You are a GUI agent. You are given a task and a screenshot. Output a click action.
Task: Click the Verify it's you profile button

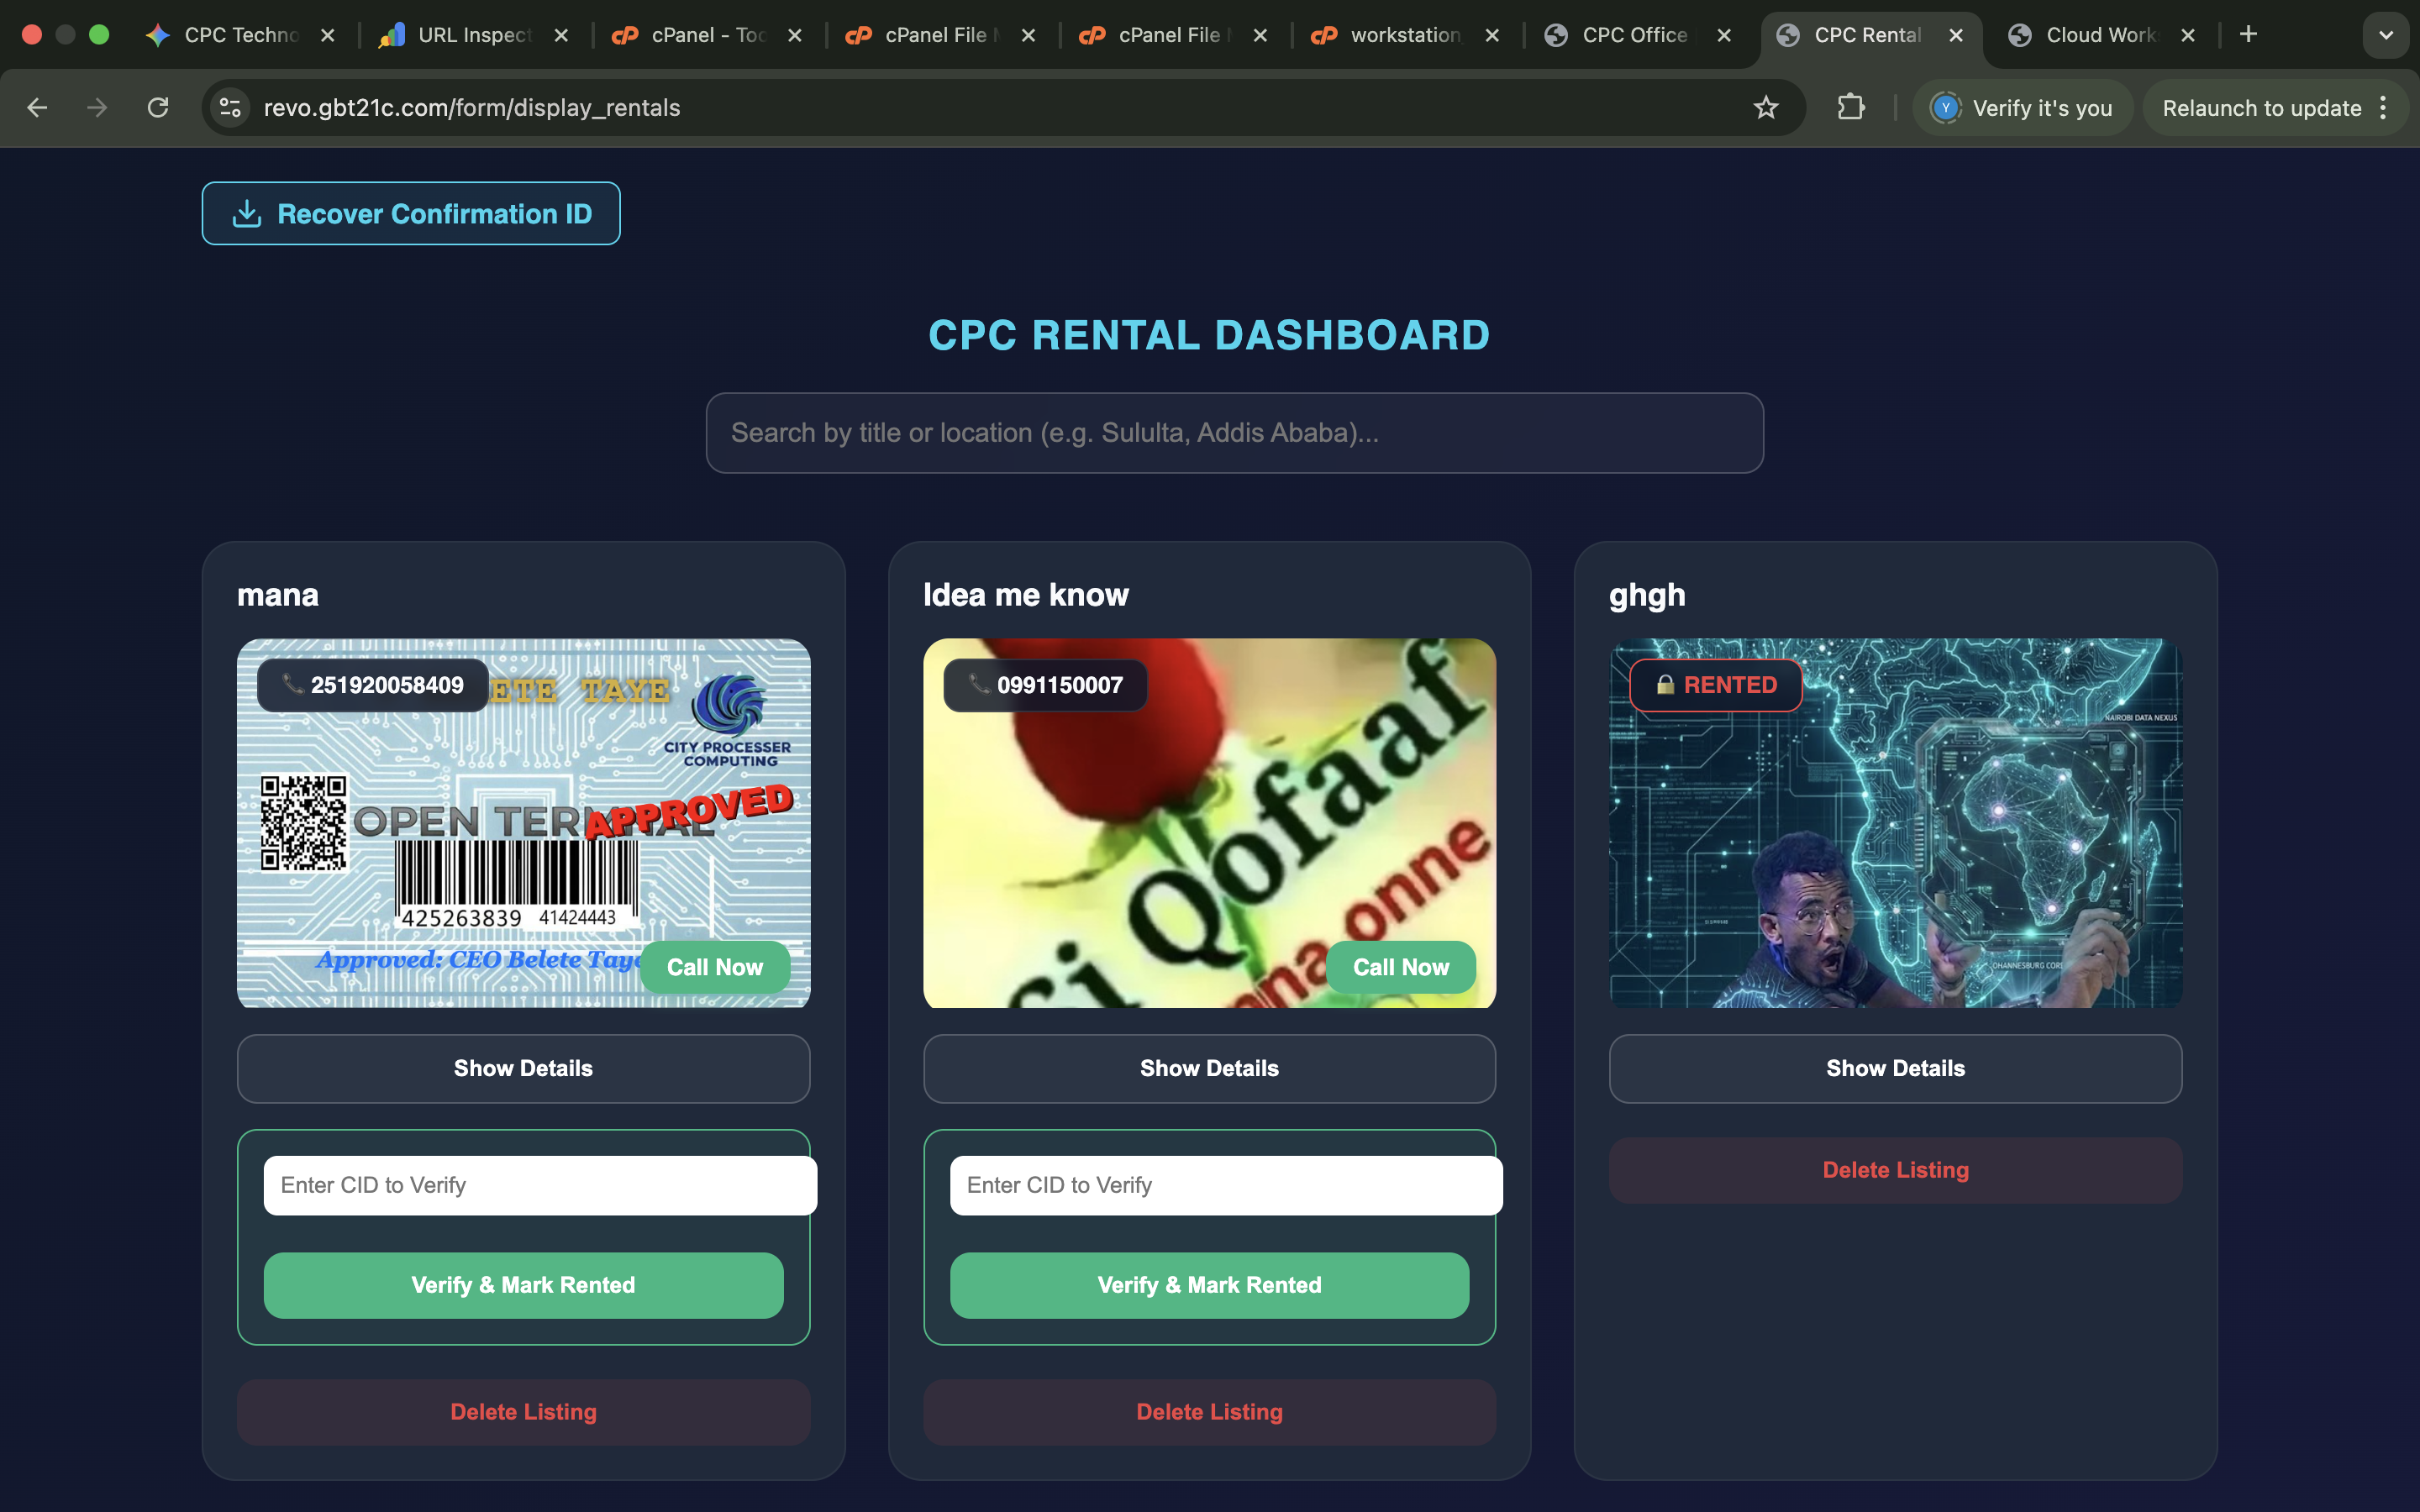pyautogui.click(x=2022, y=107)
